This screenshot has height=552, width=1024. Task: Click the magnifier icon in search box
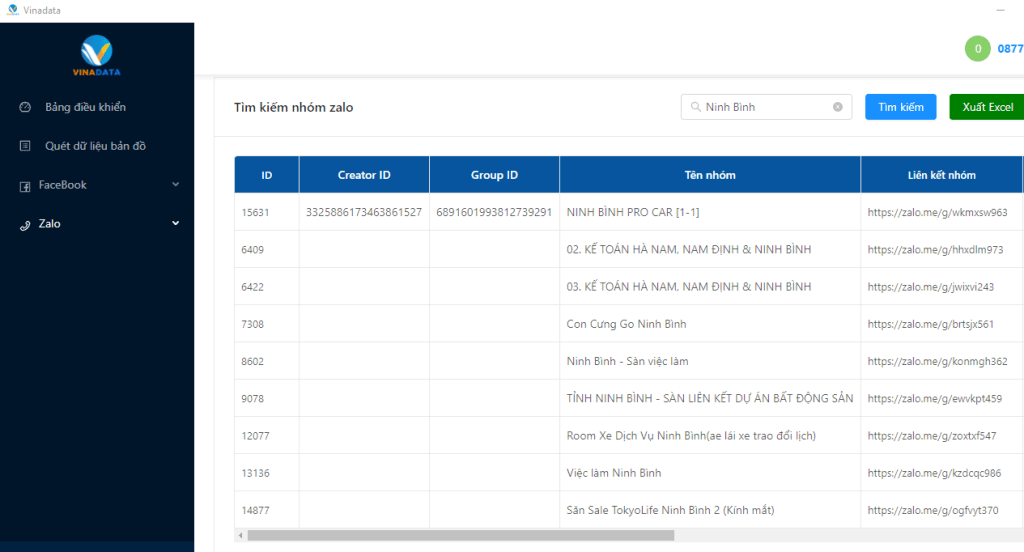pyautogui.click(x=694, y=107)
